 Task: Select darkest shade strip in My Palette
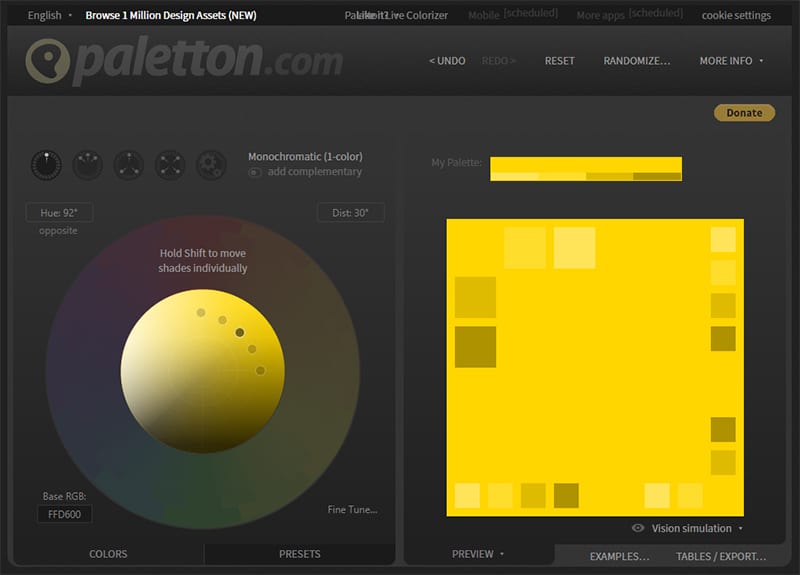point(657,177)
